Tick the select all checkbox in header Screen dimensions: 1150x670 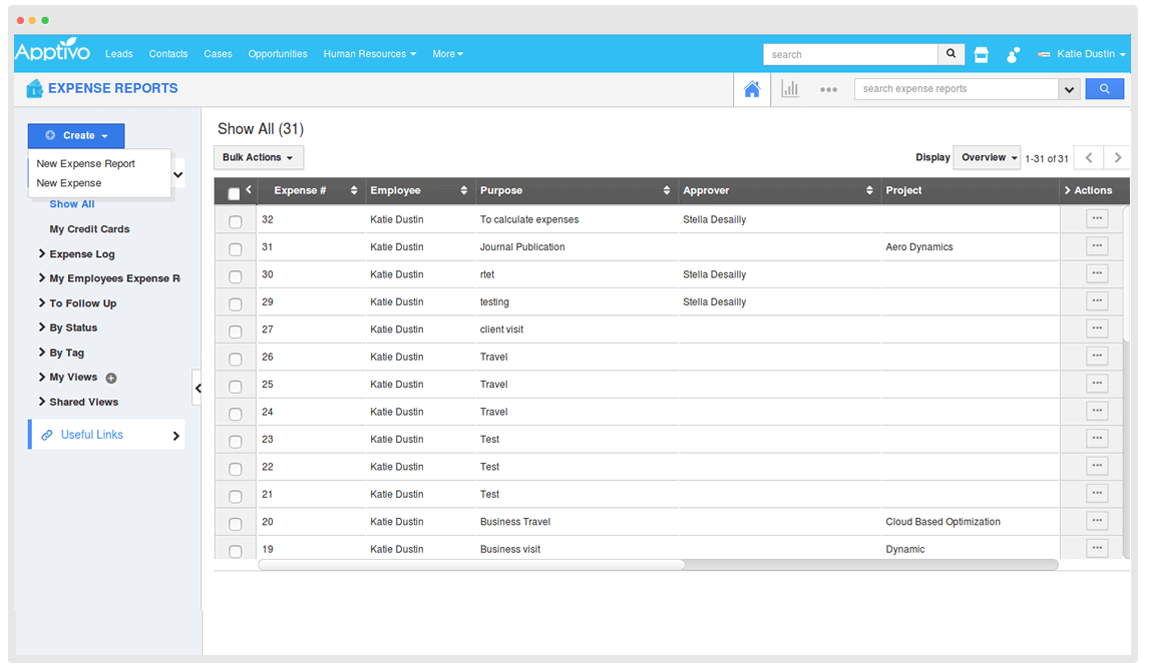[234, 194]
